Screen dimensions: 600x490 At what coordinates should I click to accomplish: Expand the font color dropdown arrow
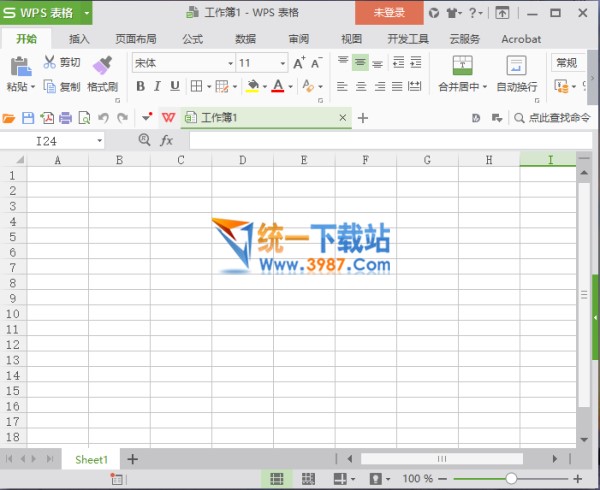coord(290,87)
